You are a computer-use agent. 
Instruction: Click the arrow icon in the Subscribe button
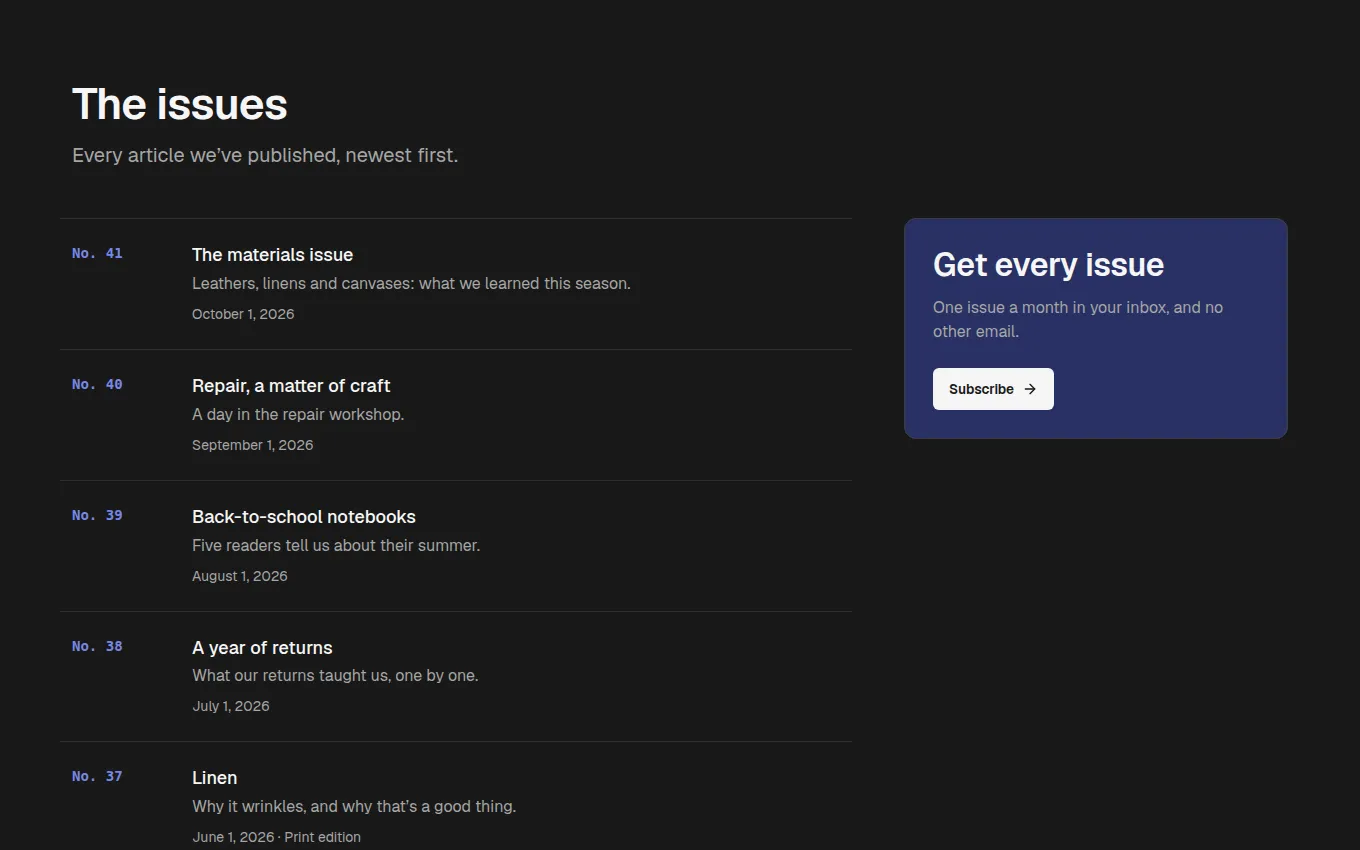[x=1030, y=389]
